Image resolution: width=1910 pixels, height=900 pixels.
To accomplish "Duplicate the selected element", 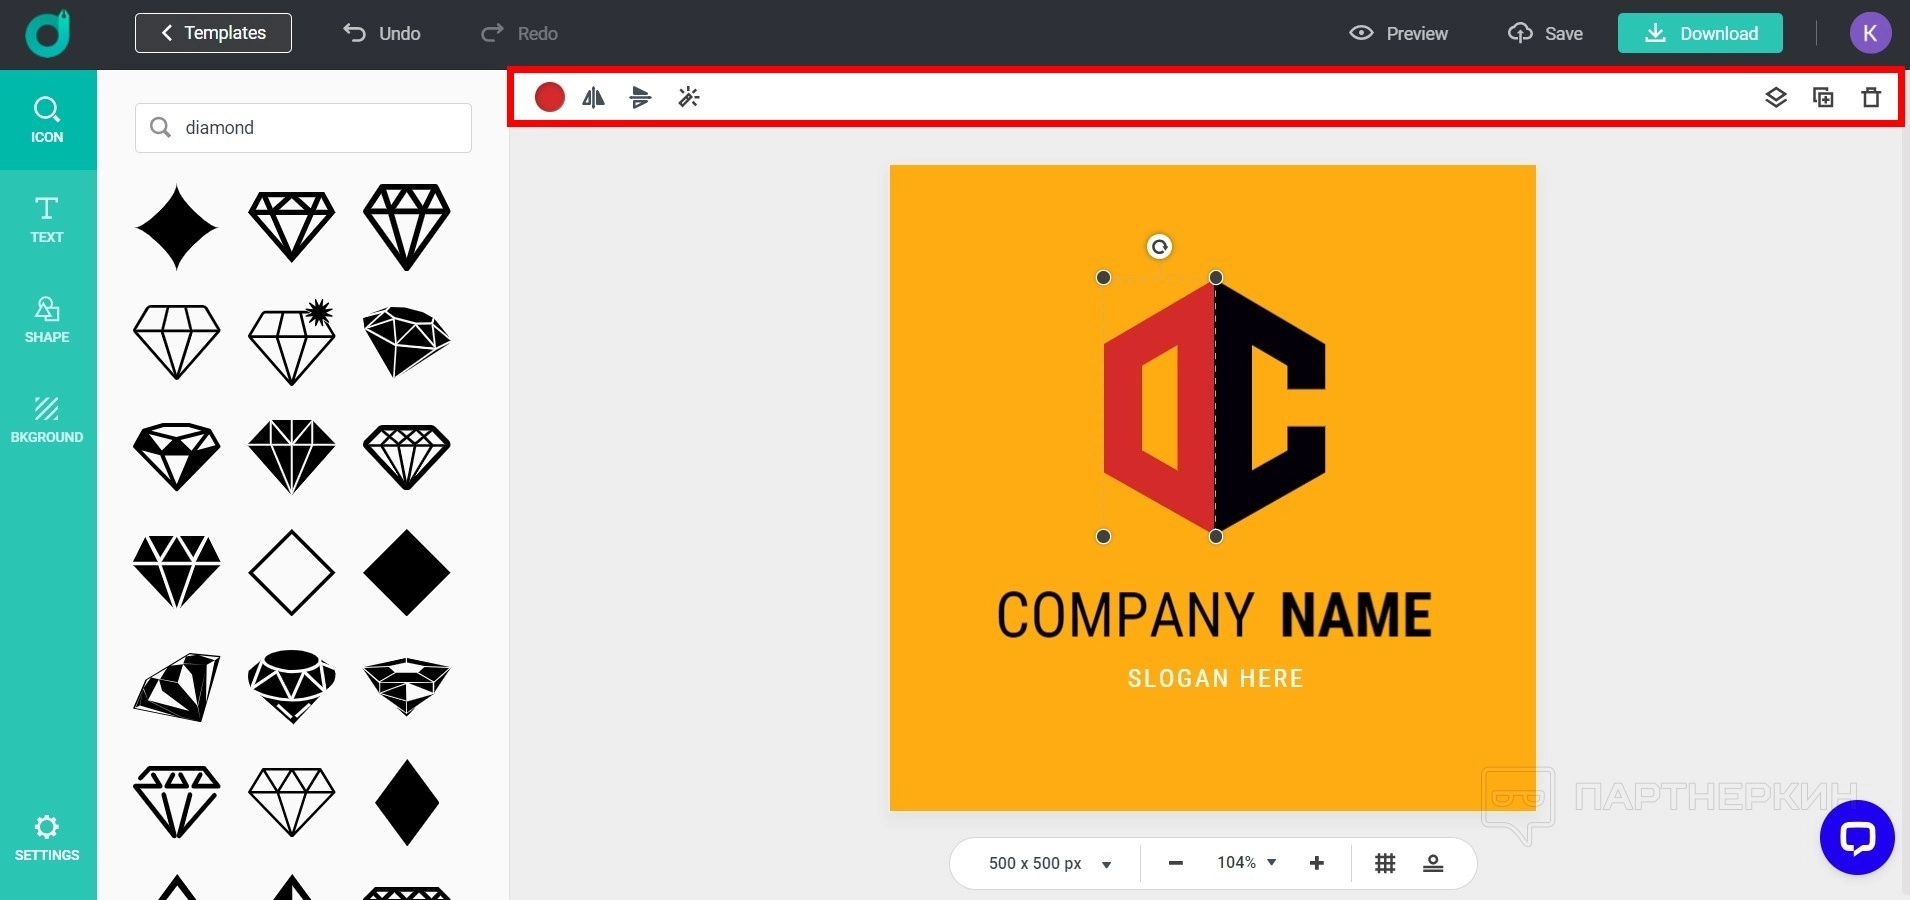I will 1823,97.
